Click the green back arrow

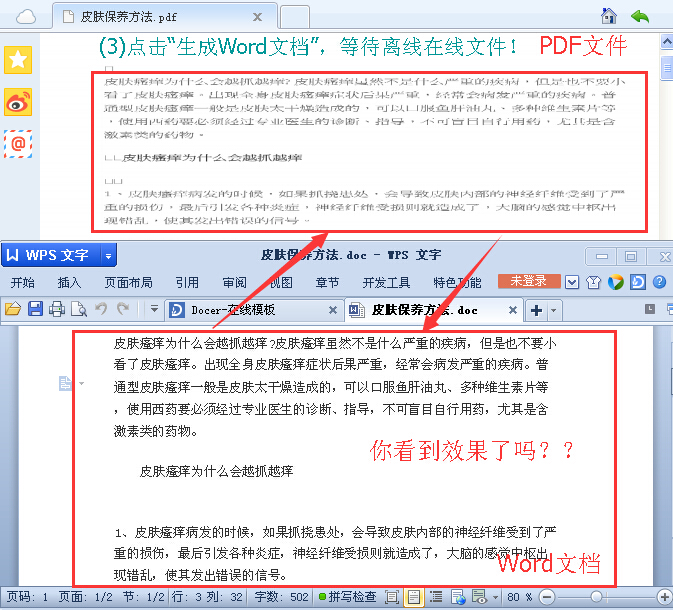pos(640,17)
